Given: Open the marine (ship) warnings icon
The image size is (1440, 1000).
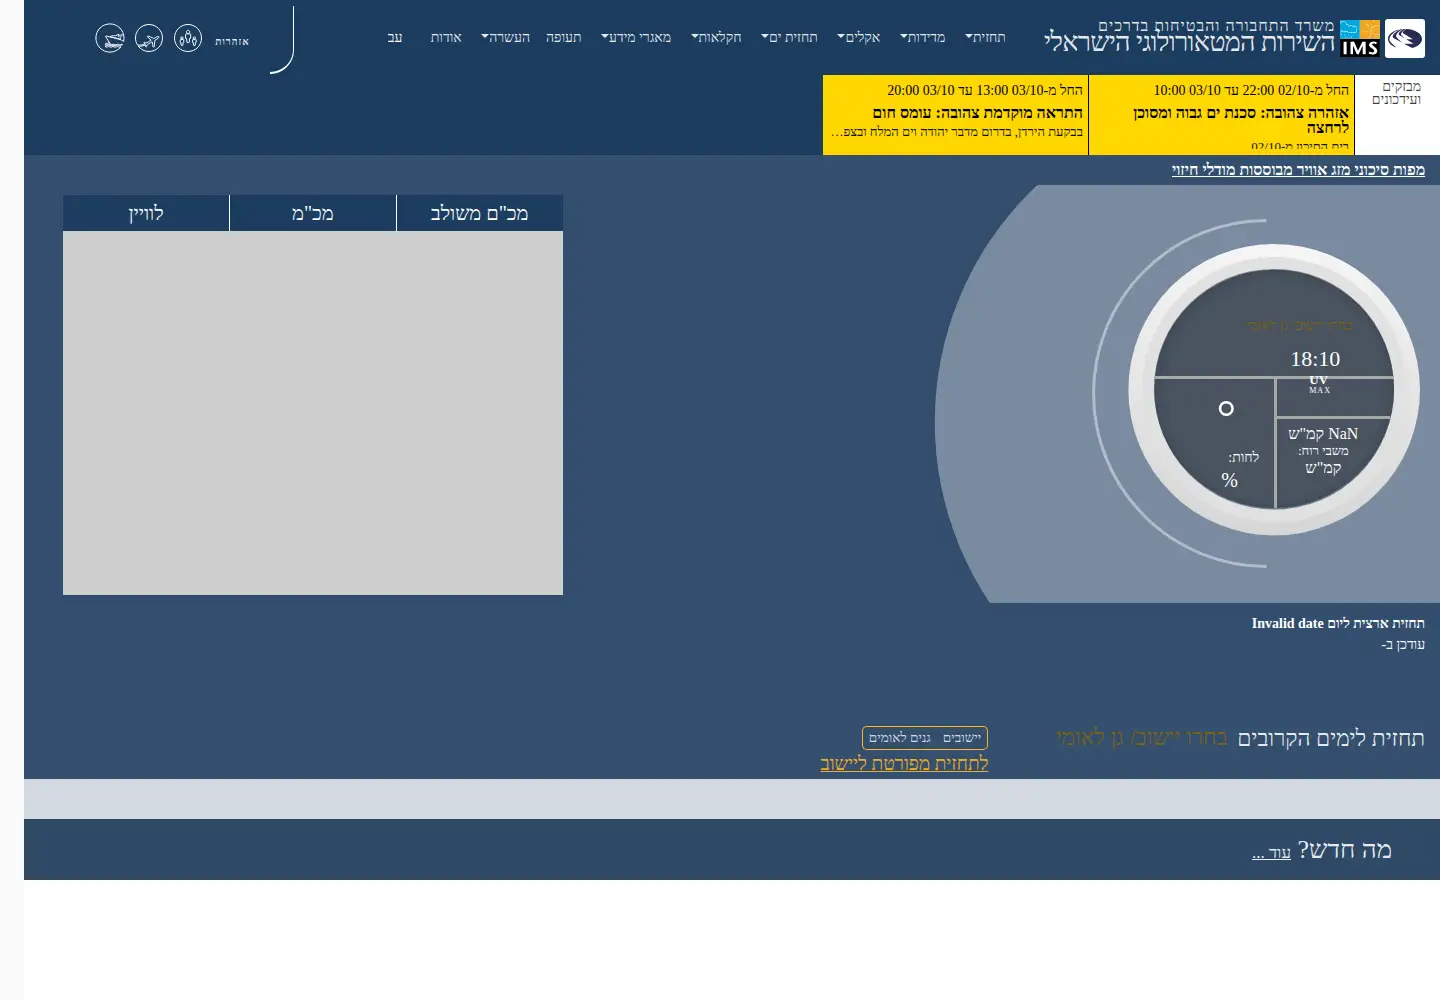Looking at the screenshot, I should (110, 39).
